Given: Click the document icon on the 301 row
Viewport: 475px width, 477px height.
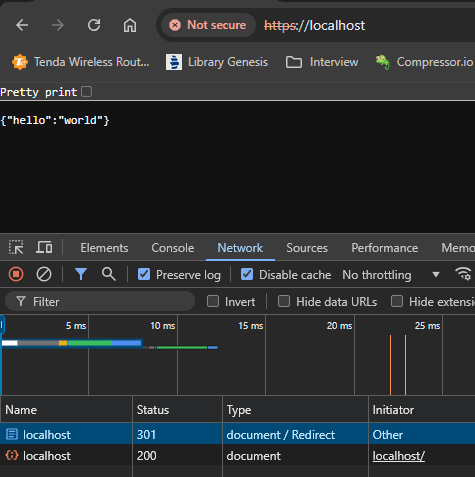Looking at the screenshot, I should pos(12,434).
